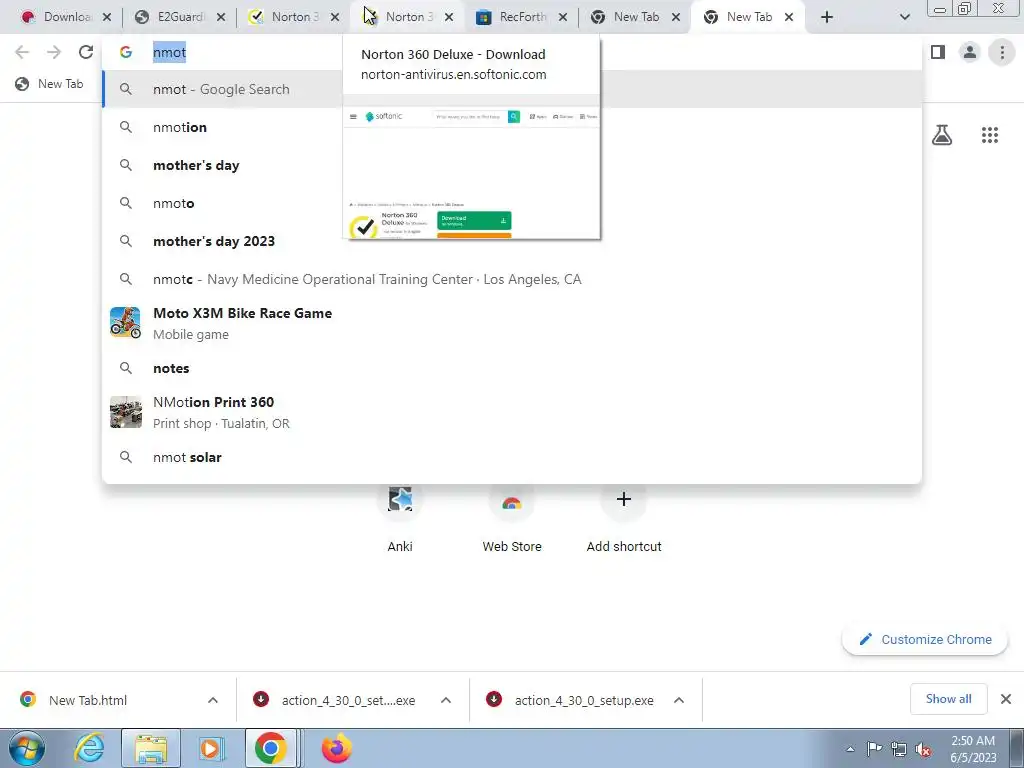Click Show all downloads
The width and height of the screenshot is (1024, 768).
[x=948, y=699]
